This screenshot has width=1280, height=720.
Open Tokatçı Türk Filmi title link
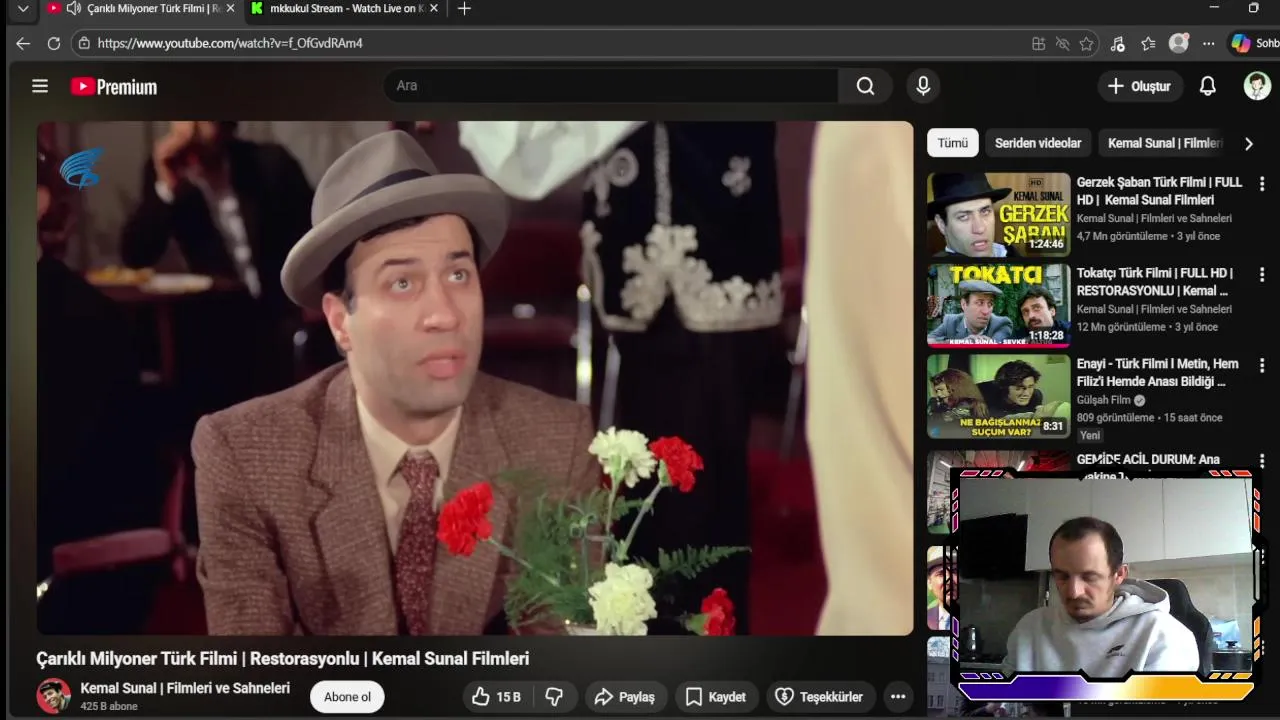click(1155, 282)
